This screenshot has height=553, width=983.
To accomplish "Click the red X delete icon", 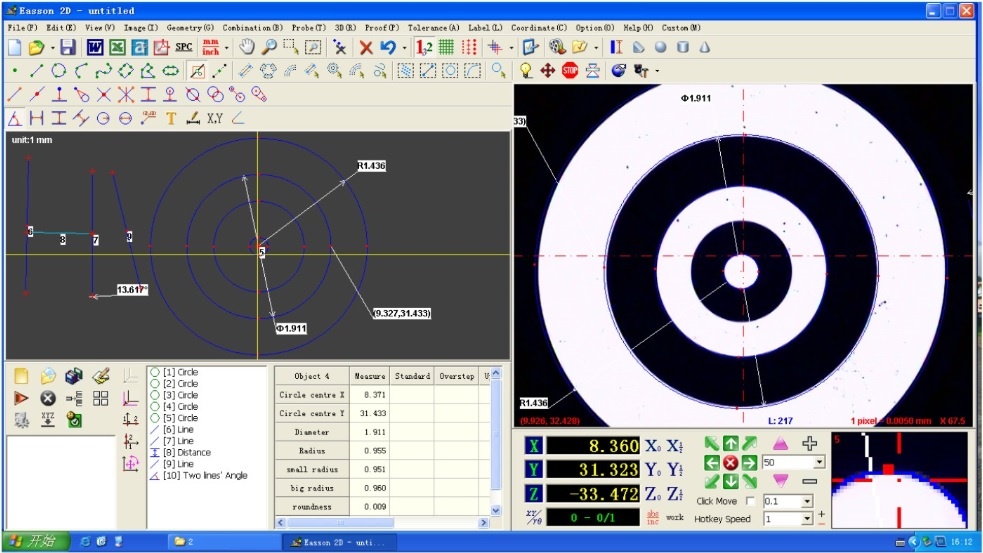I will (366, 47).
